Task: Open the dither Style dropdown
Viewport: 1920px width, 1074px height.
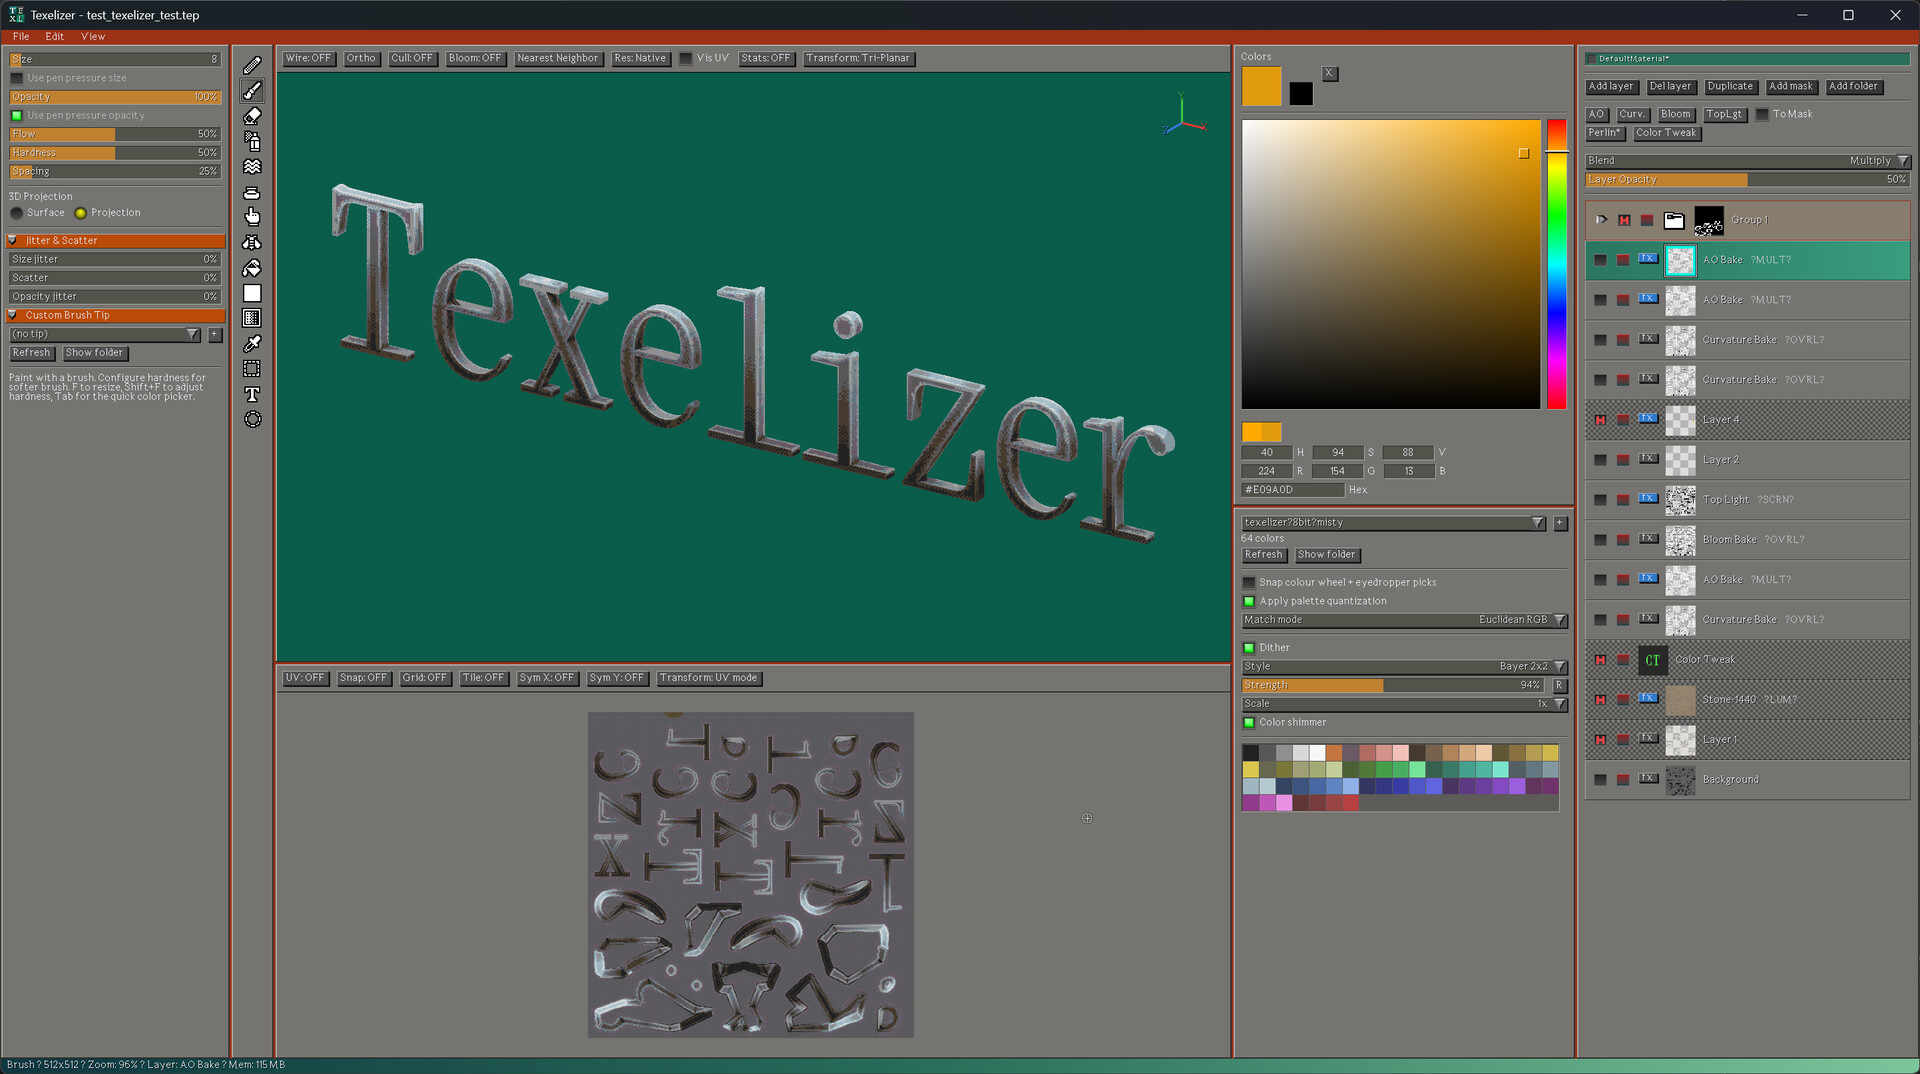Action: pos(1404,667)
